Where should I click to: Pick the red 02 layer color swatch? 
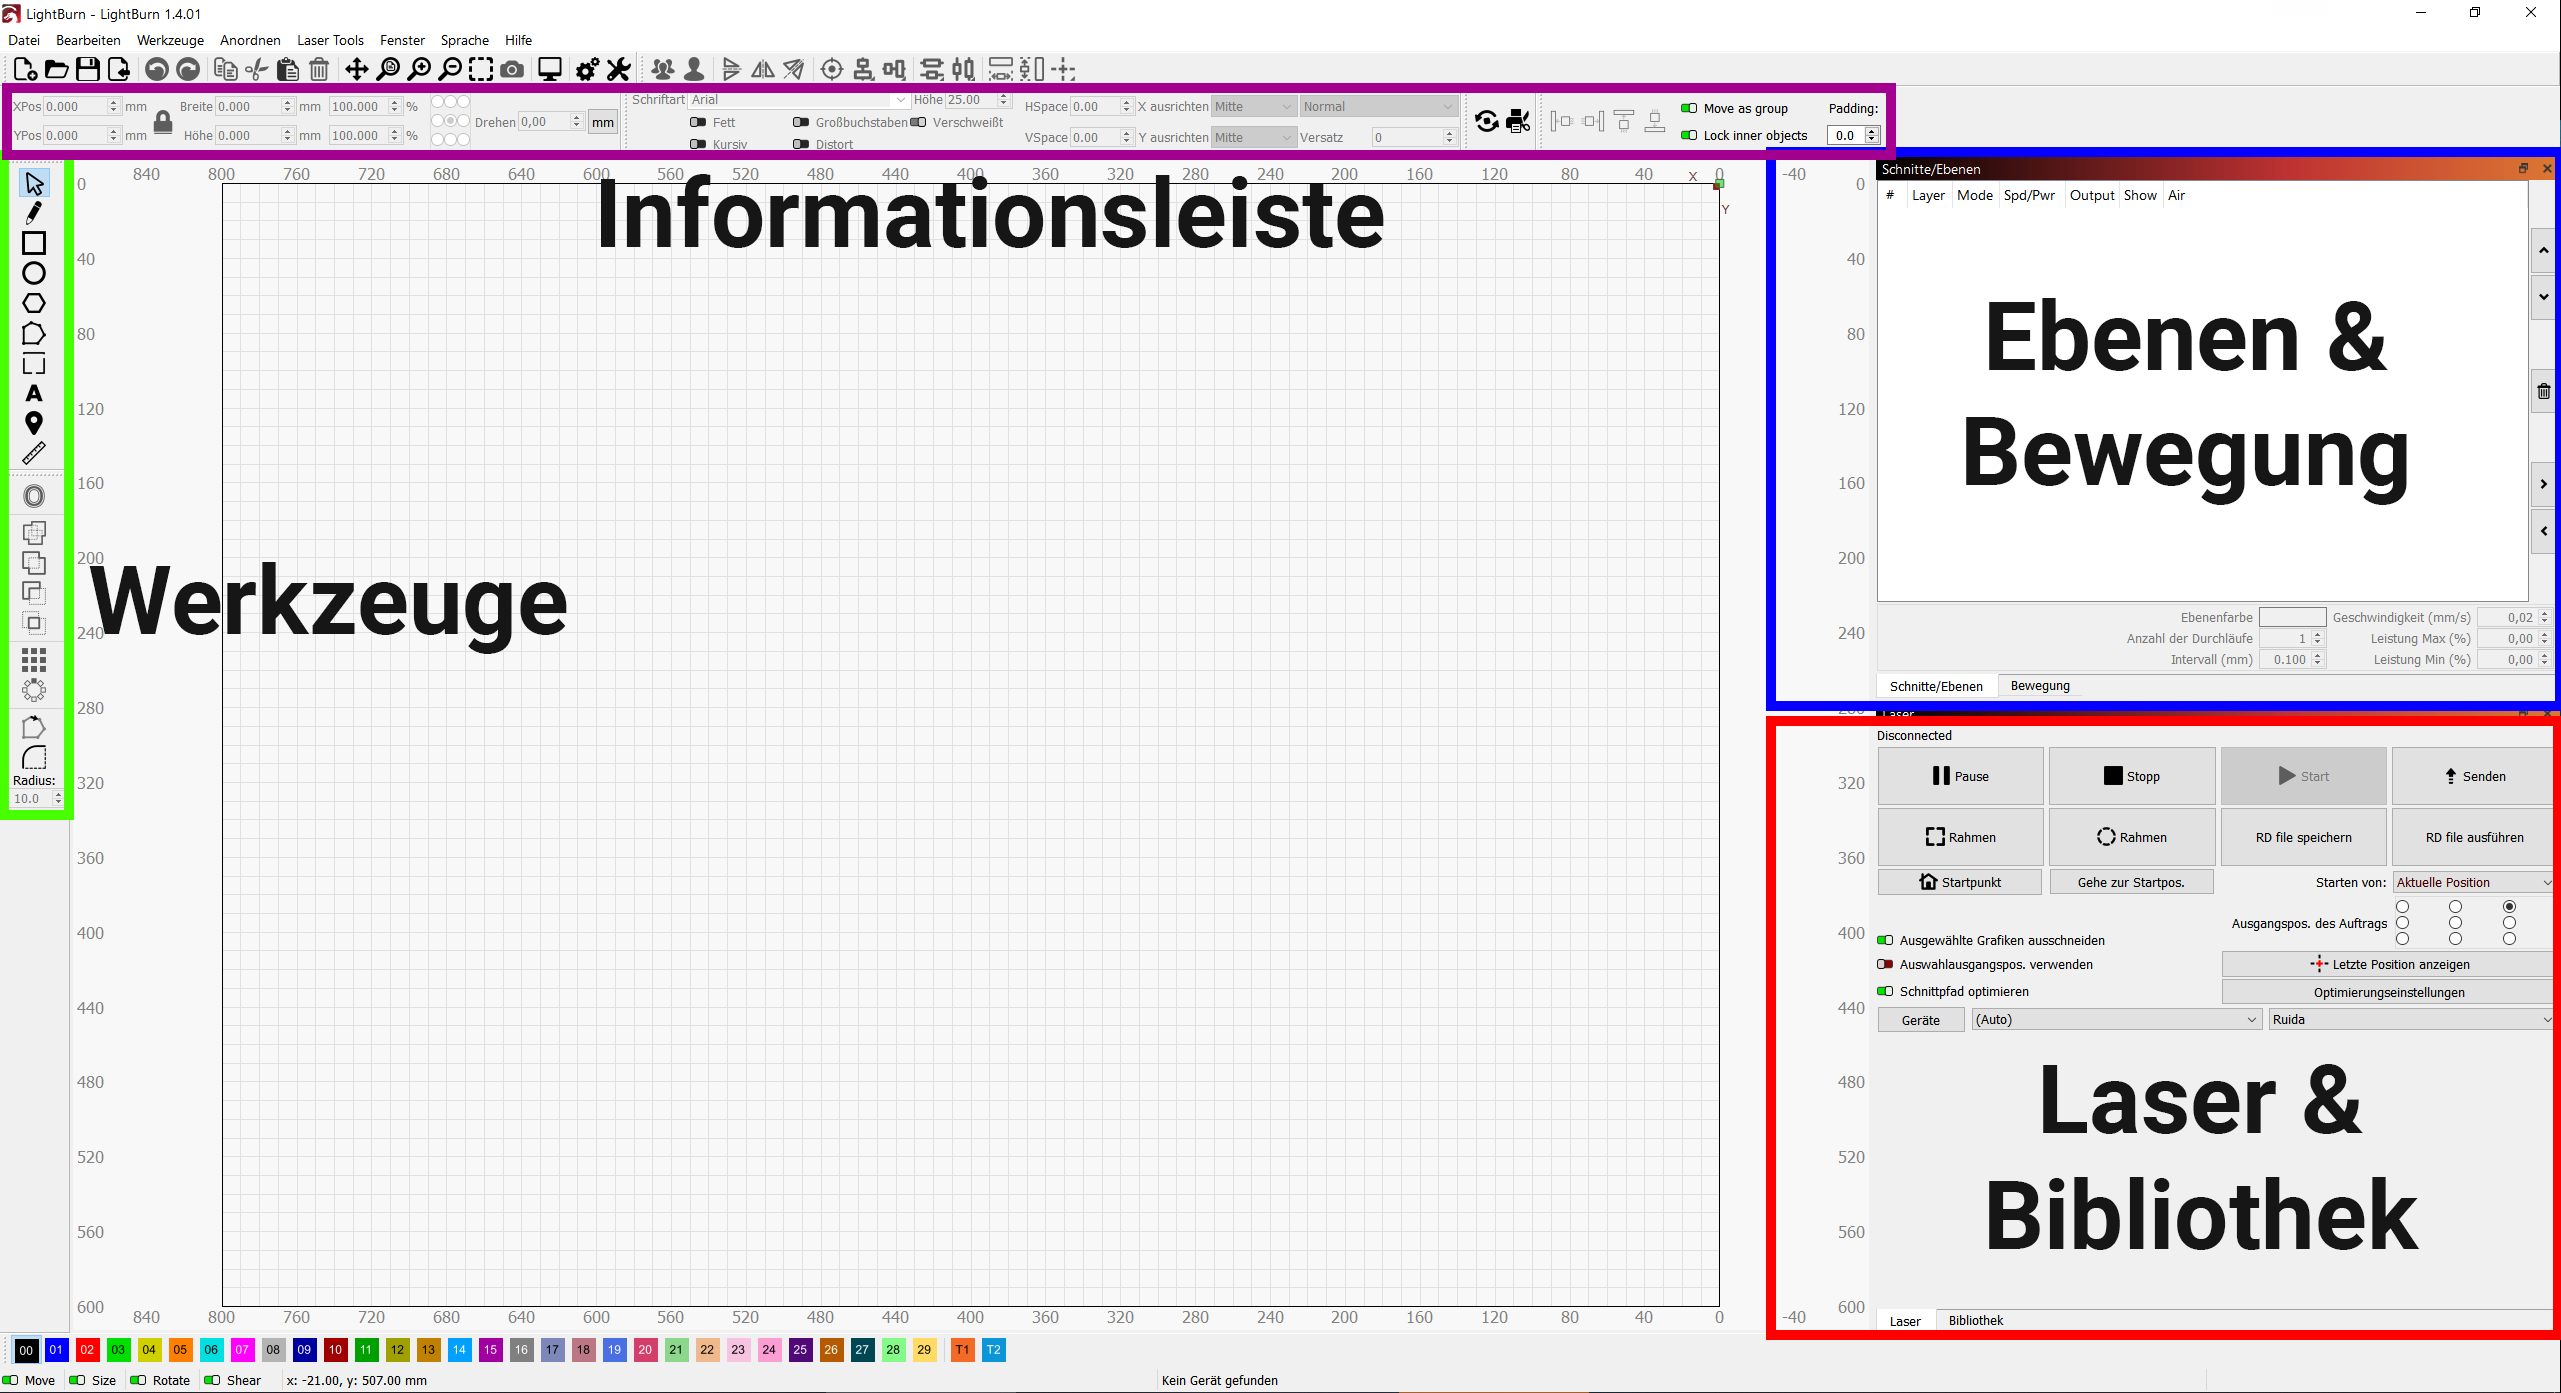click(87, 1350)
